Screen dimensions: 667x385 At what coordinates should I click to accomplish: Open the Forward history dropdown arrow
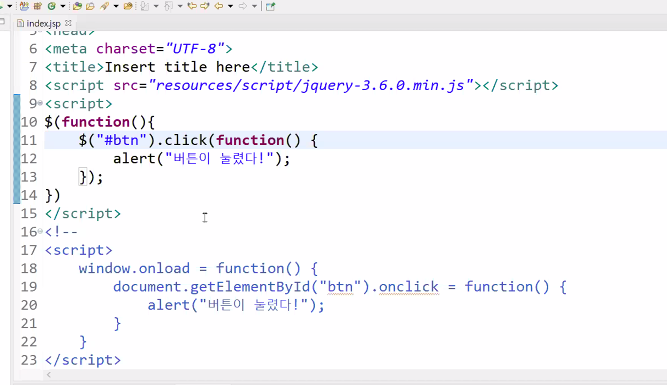254,6
